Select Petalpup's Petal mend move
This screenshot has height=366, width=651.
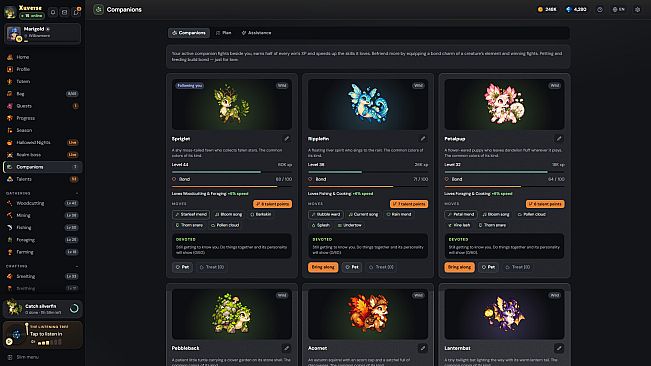461,215
